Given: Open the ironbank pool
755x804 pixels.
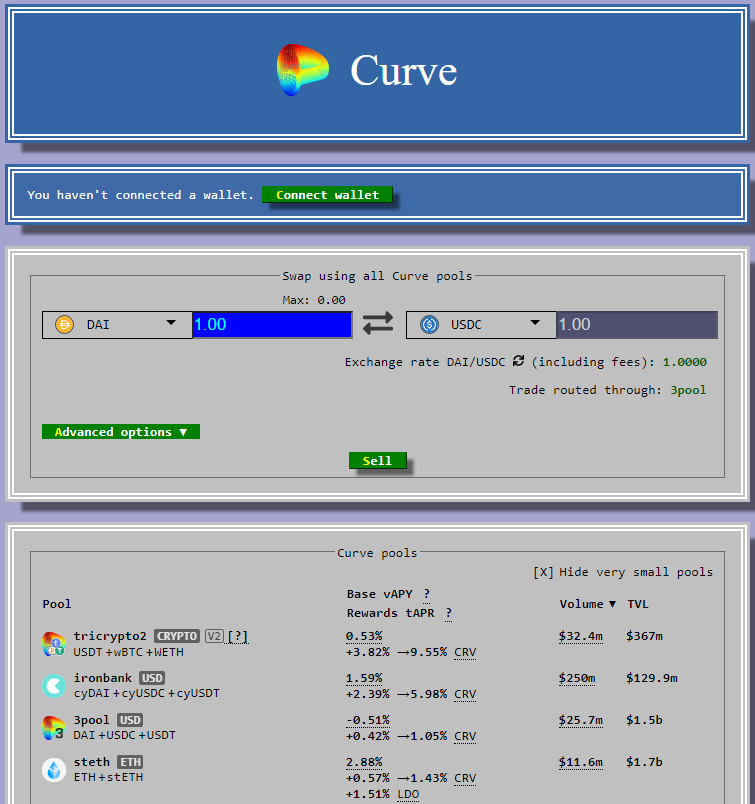Looking at the screenshot, I should point(103,678).
